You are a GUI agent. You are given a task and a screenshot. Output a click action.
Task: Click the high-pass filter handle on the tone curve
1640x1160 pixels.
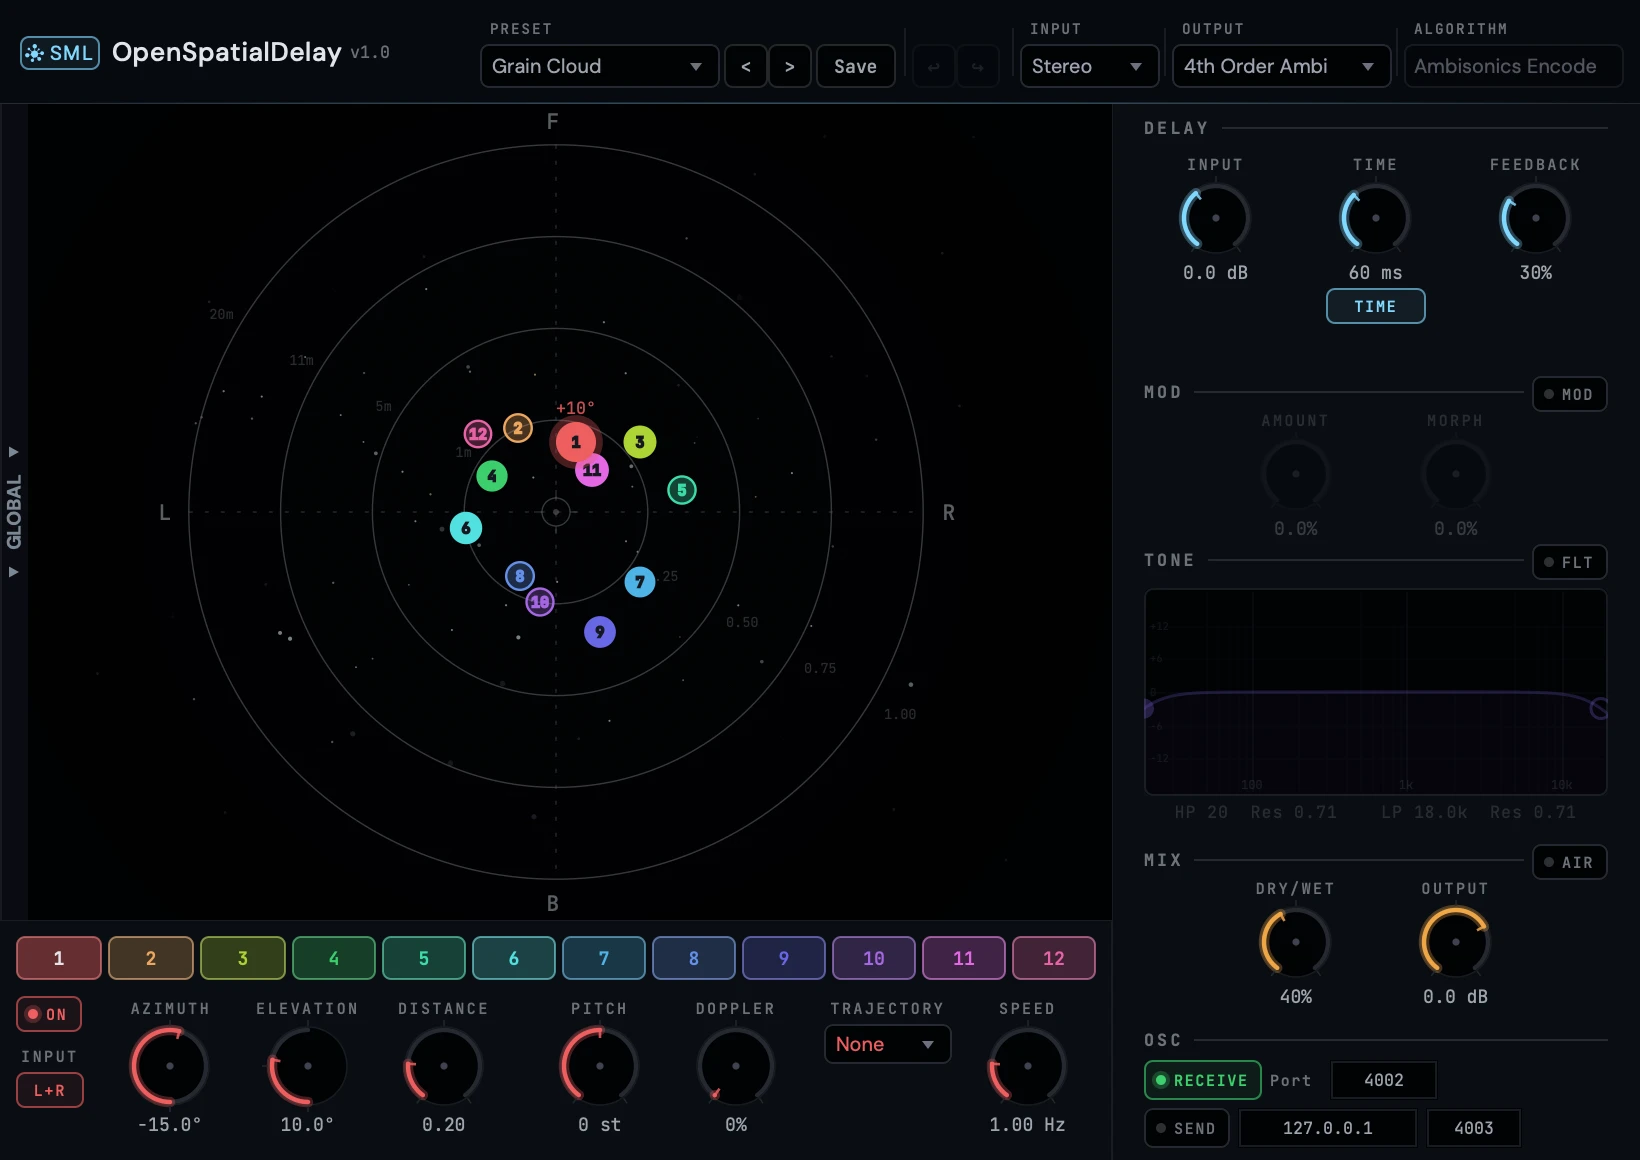[1149, 709]
